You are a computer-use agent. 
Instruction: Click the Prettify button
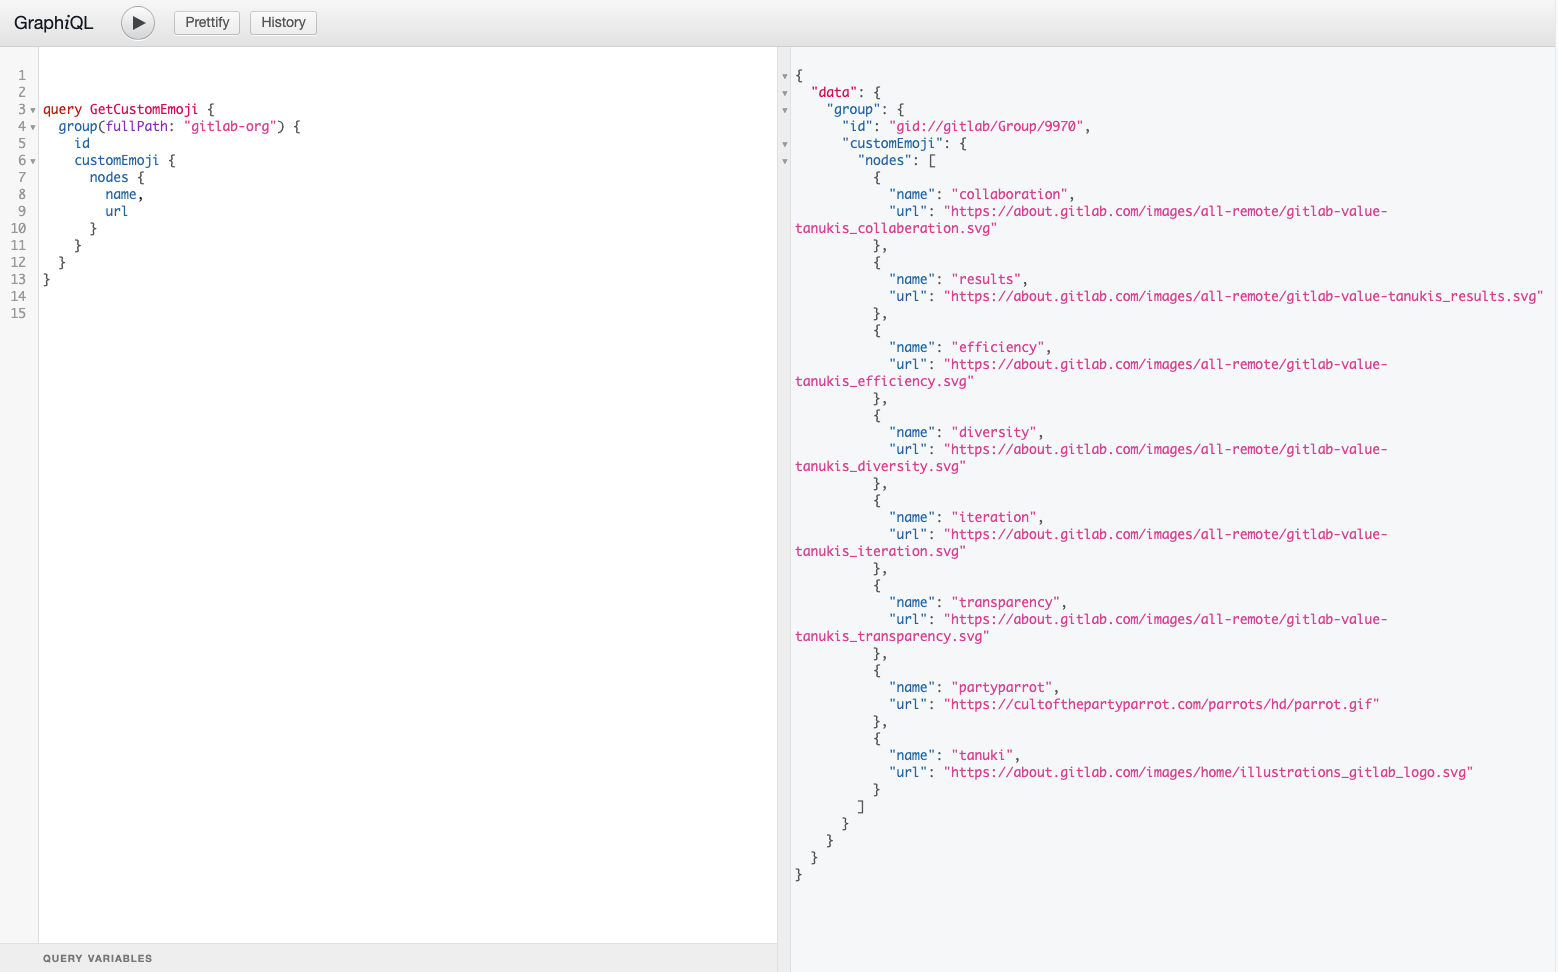206,22
